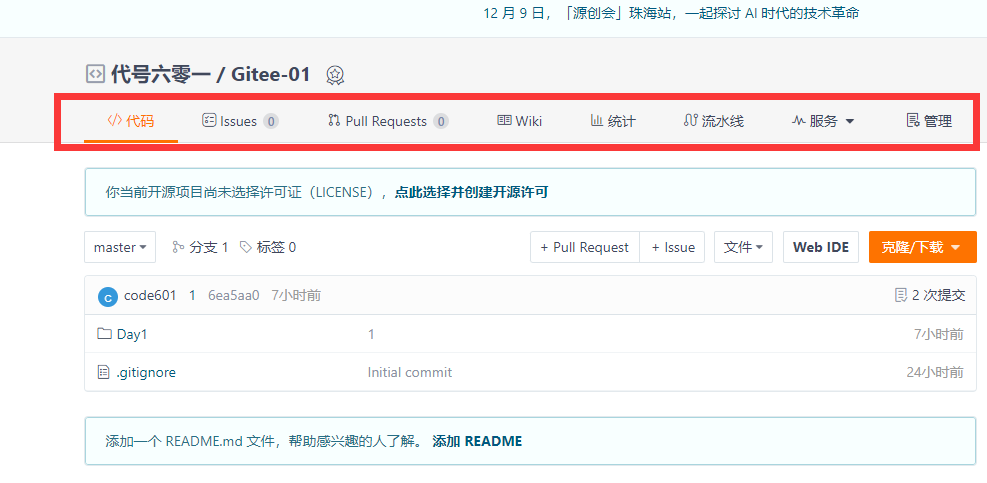Open the Issues tab
The height and width of the screenshot is (483, 987).
click(x=240, y=121)
